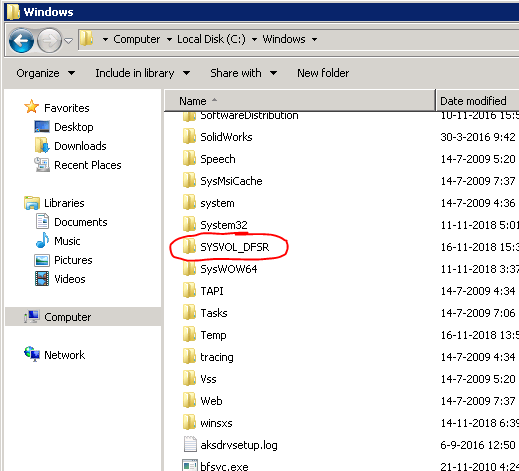
Task: Click the 6-9-2016 12:50 date entry
Action: [x=478, y=445]
